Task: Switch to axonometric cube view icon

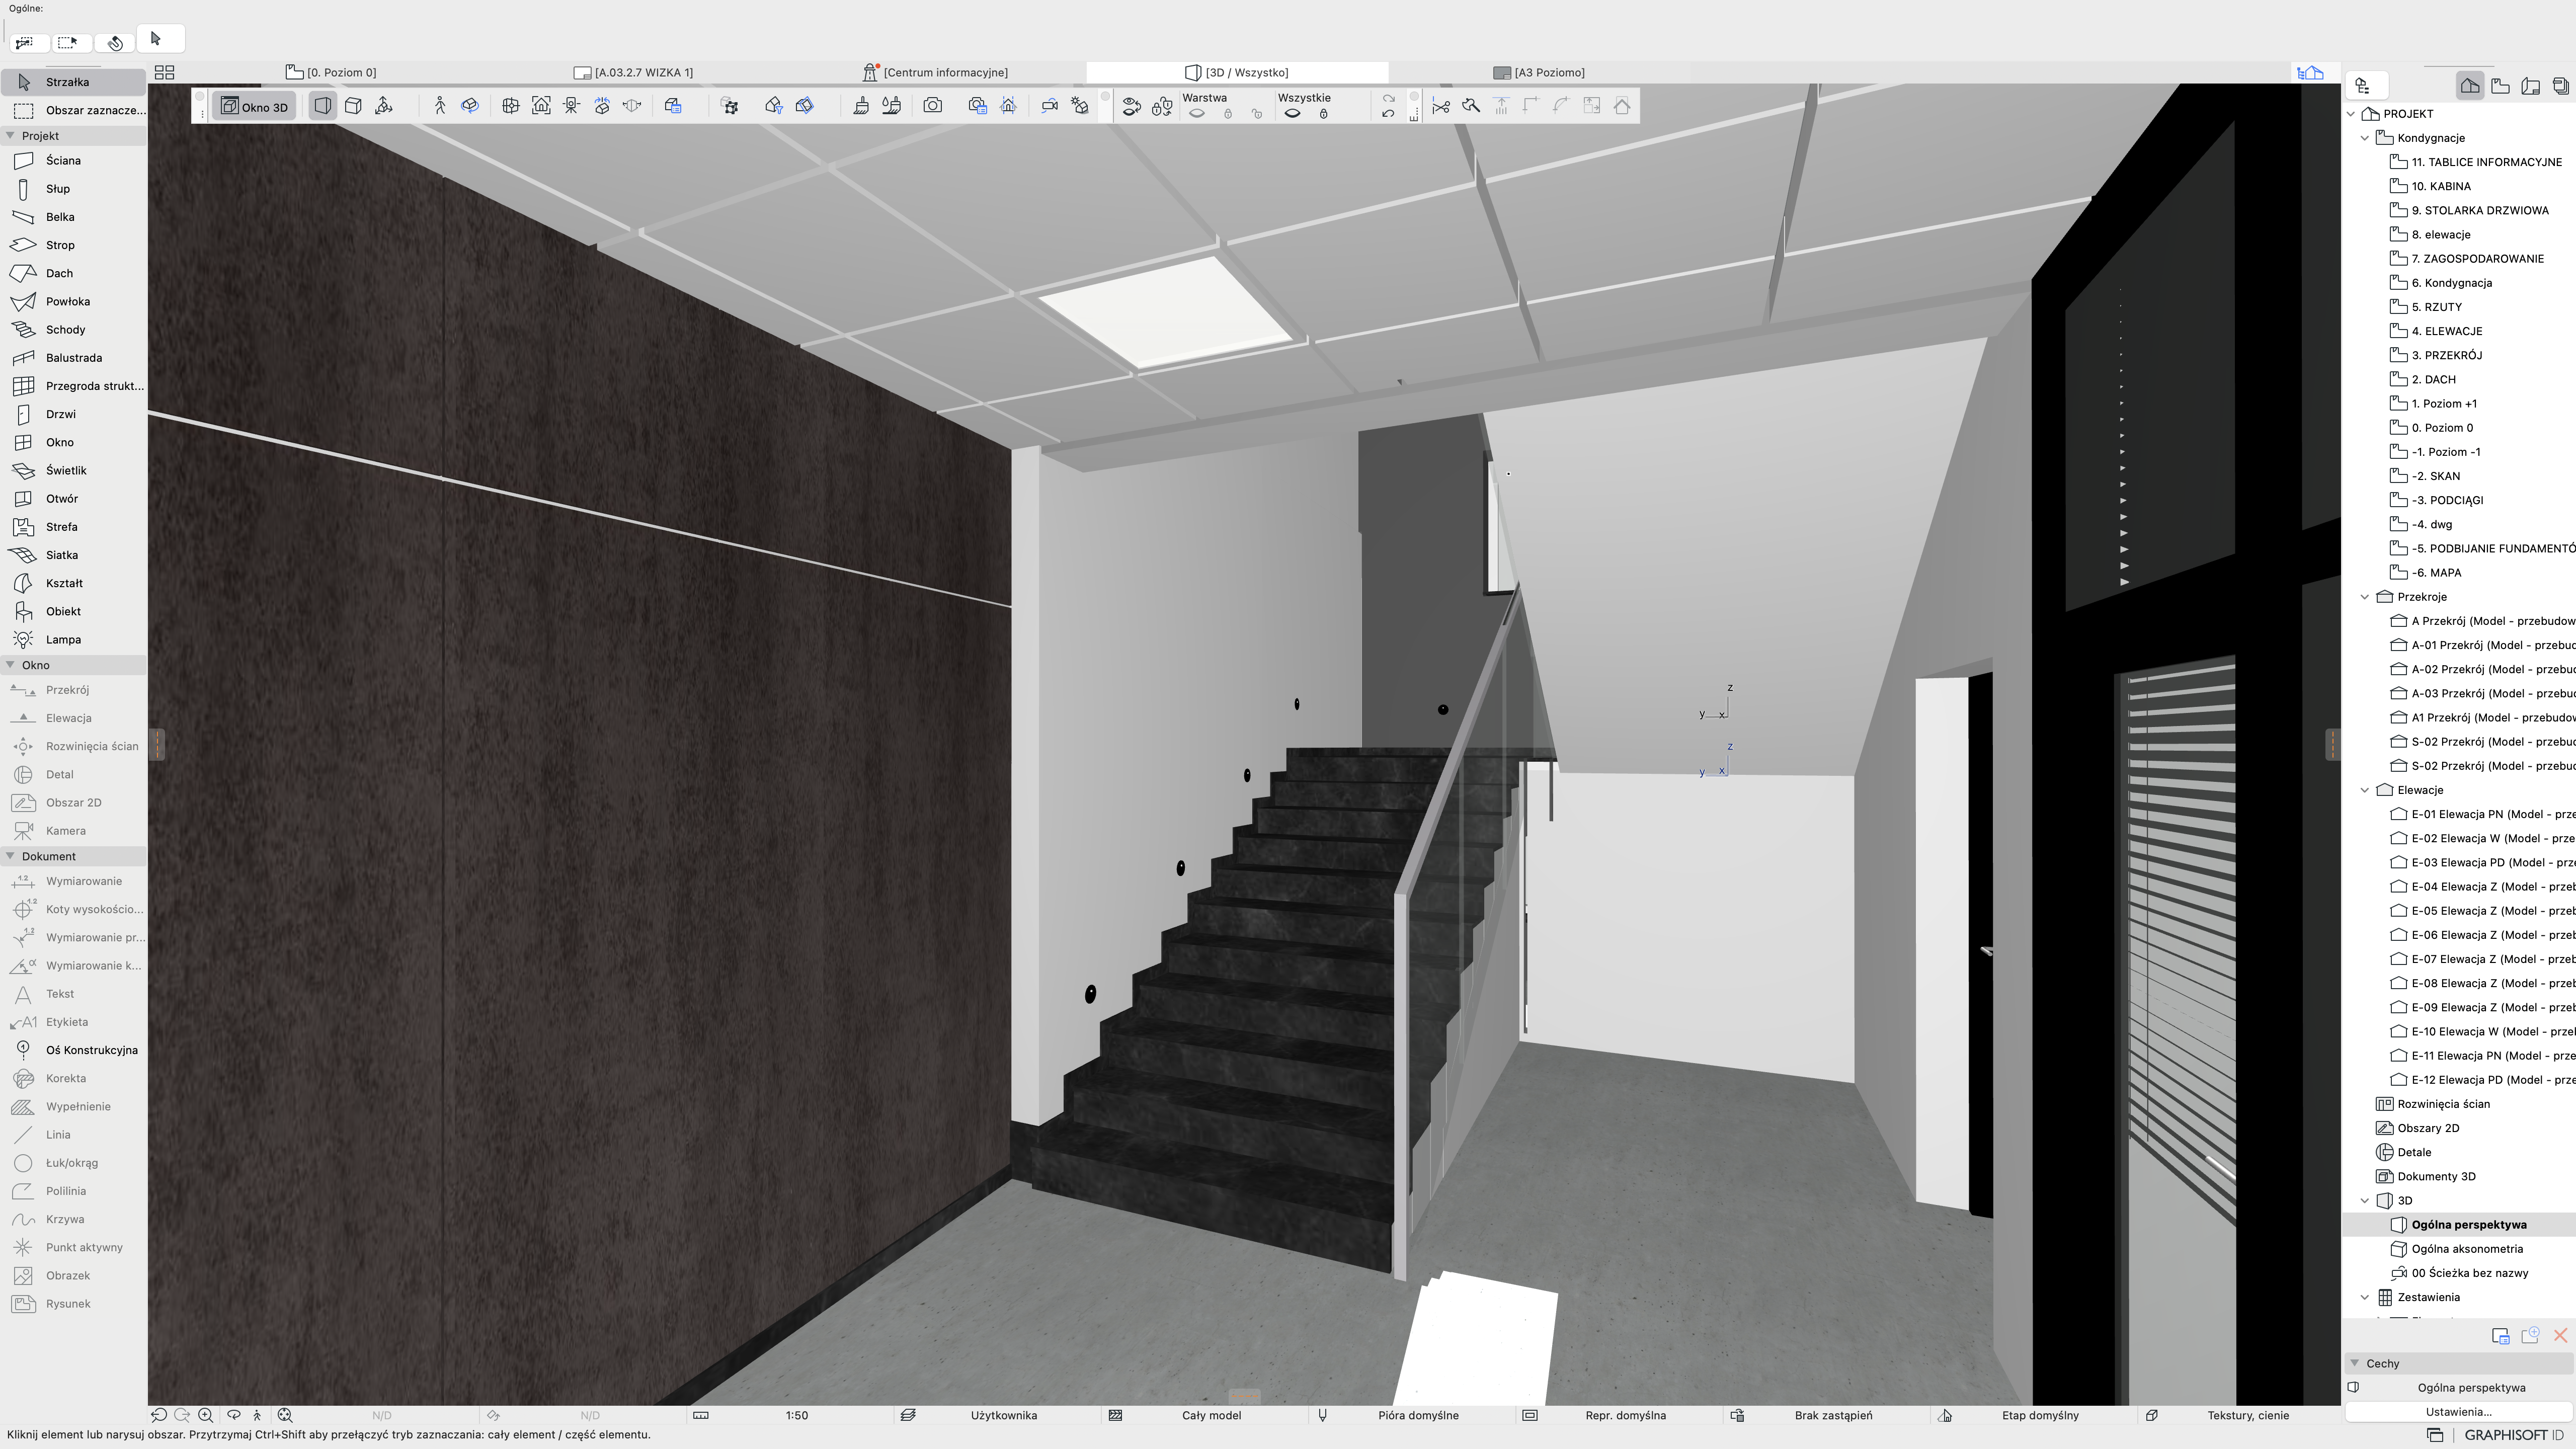Action: [x=353, y=106]
